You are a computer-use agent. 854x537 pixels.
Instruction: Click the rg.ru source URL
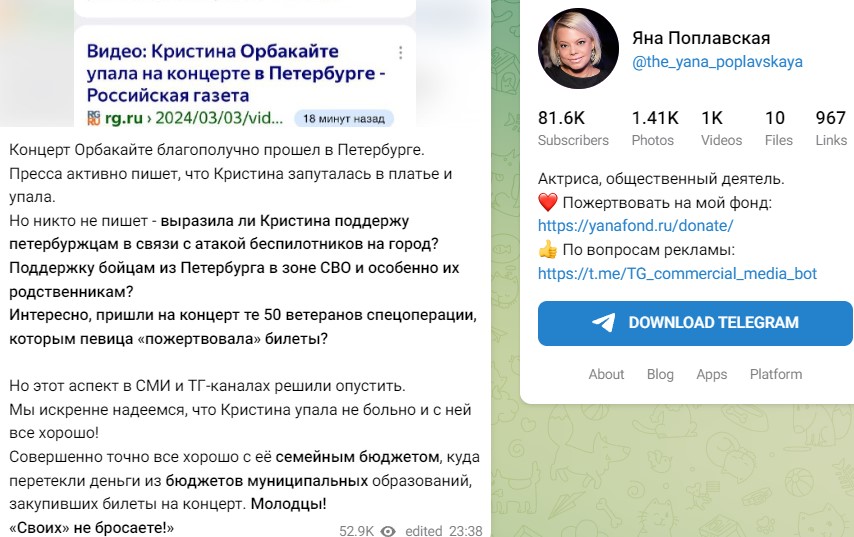(x=193, y=118)
